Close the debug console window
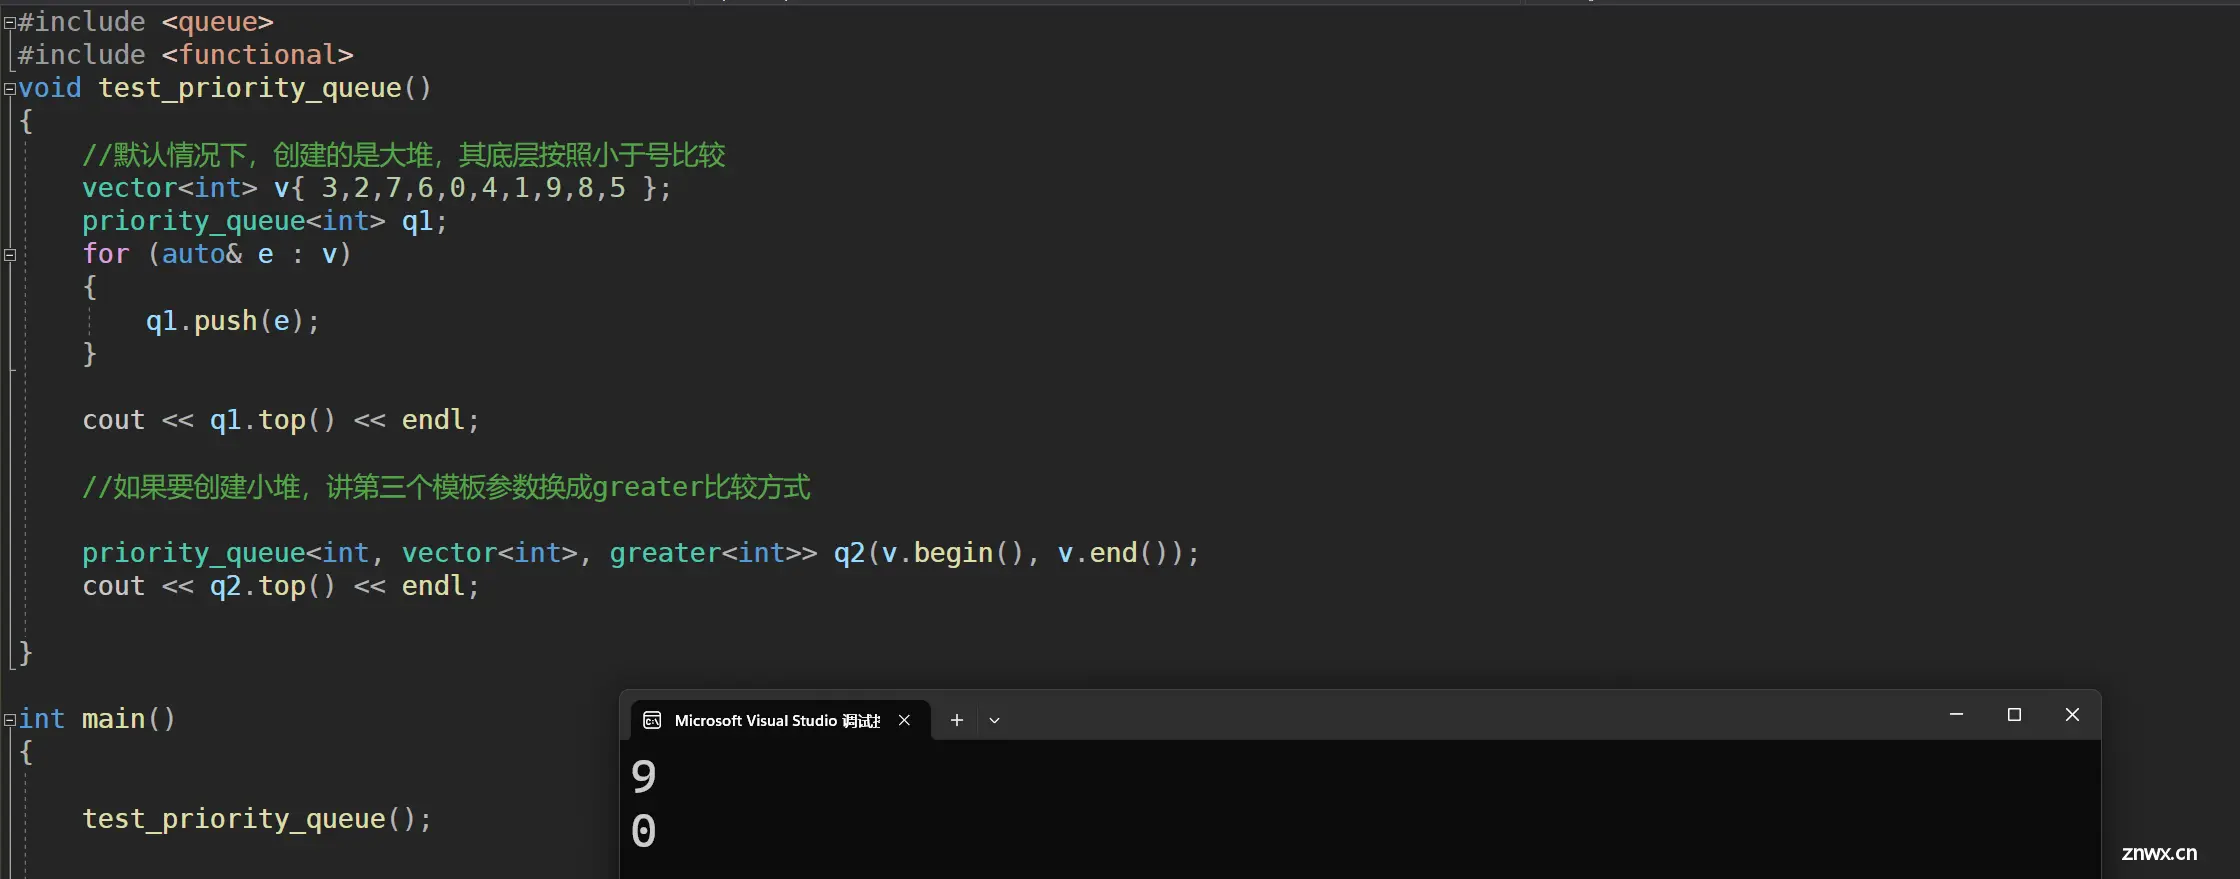Viewport: 2240px width, 879px height. coord(2072,715)
